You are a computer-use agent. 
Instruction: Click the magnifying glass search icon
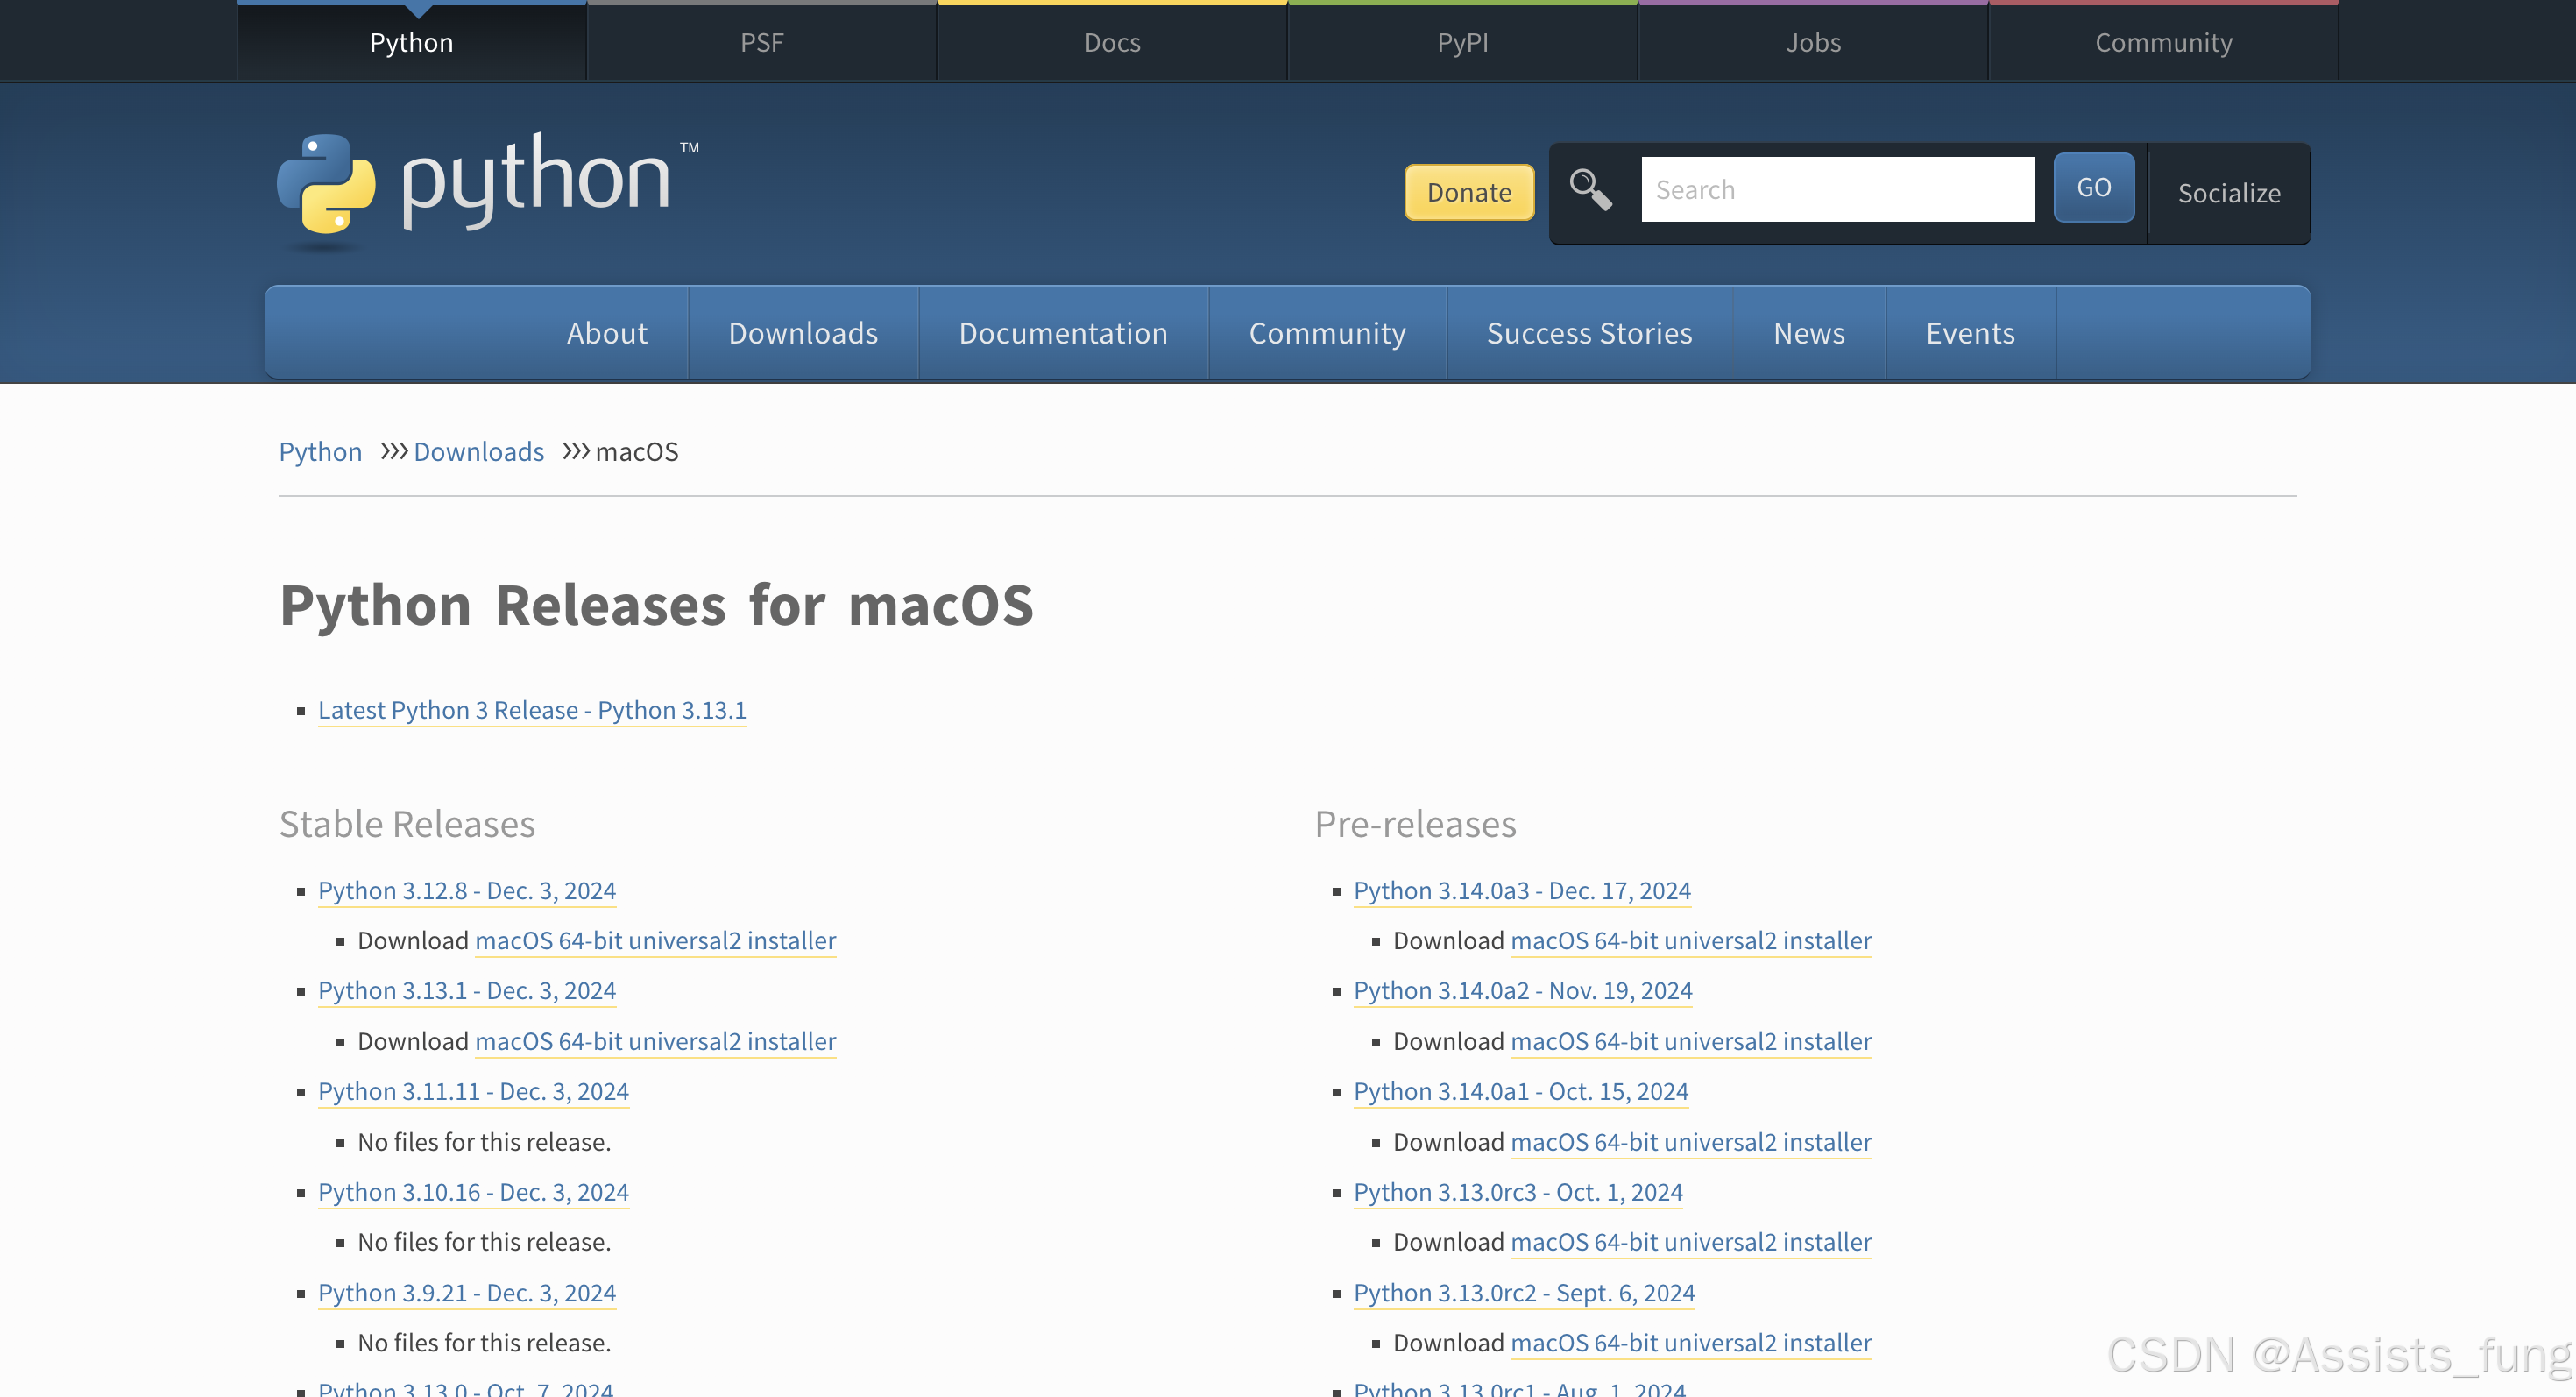tap(1590, 189)
